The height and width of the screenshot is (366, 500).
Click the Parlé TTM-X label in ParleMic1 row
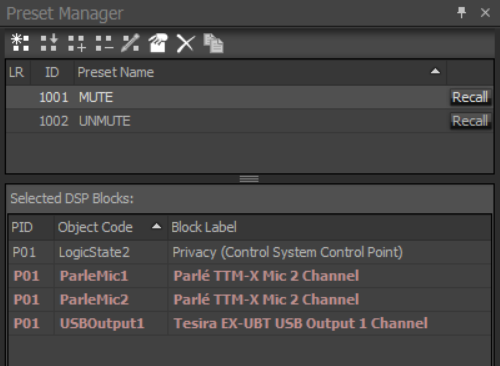pos(266,276)
